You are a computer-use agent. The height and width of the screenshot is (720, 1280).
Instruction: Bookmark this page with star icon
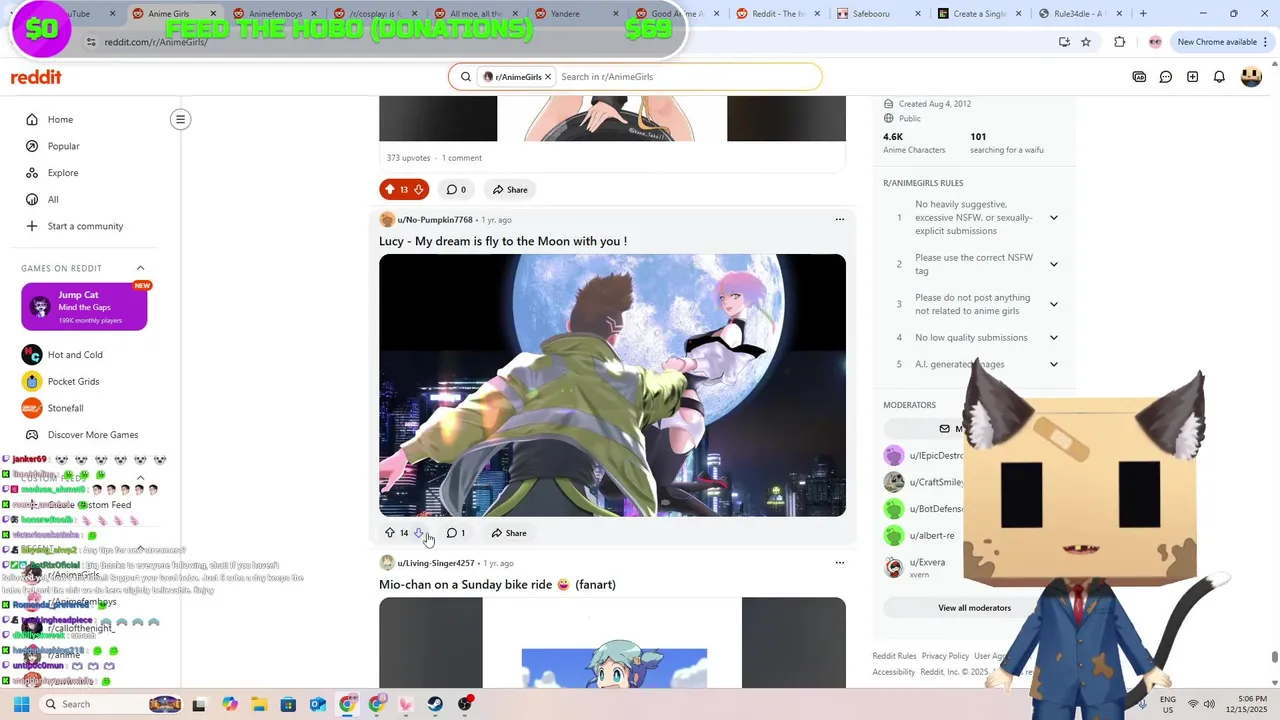pyautogui.click(x=1086, y=42)
